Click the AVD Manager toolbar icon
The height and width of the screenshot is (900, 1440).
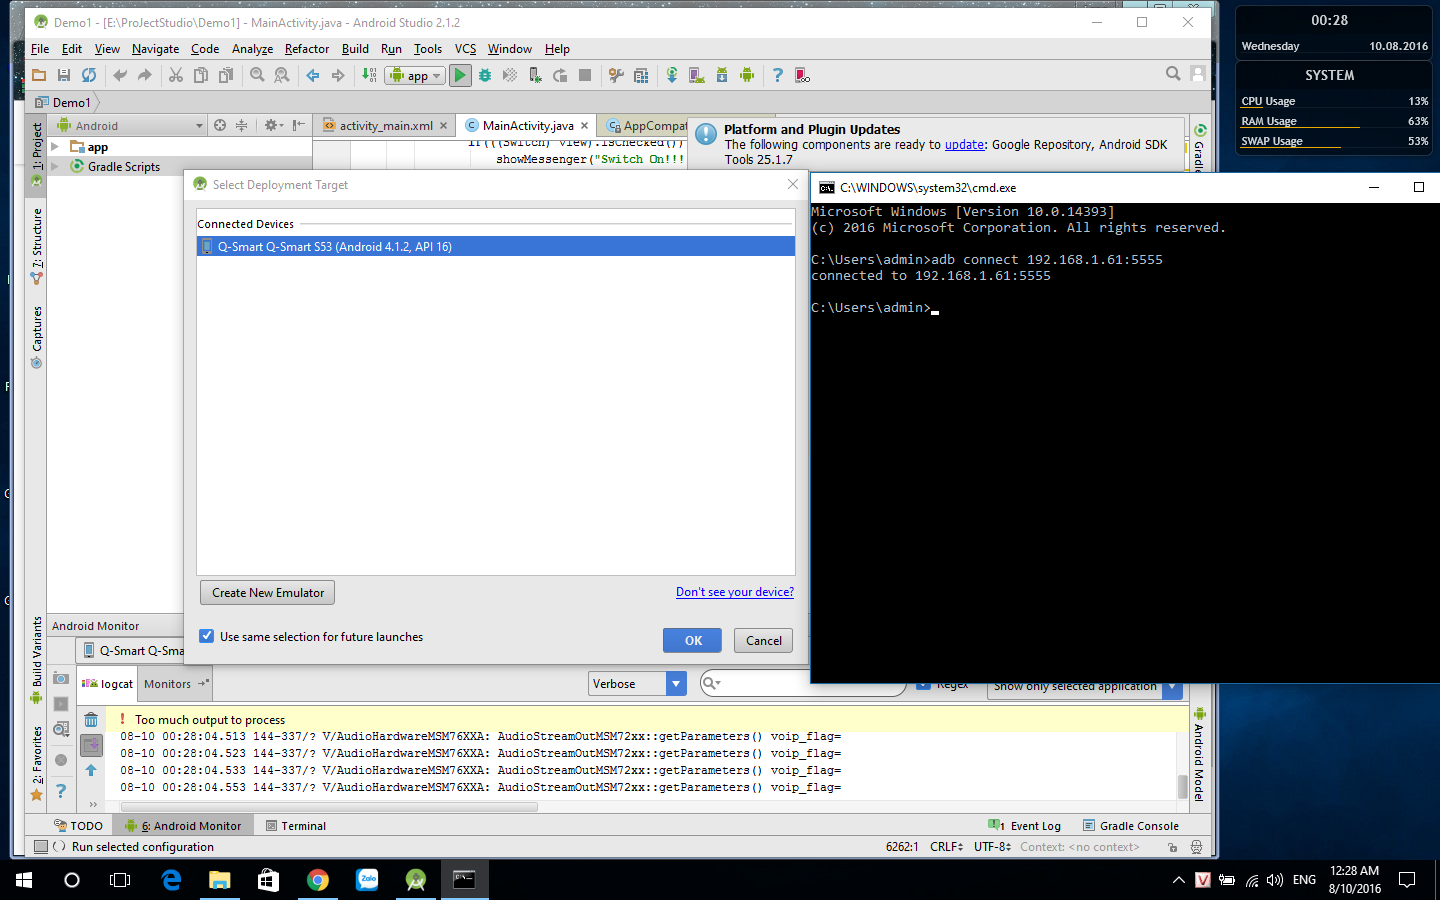[x=697, y=75]
